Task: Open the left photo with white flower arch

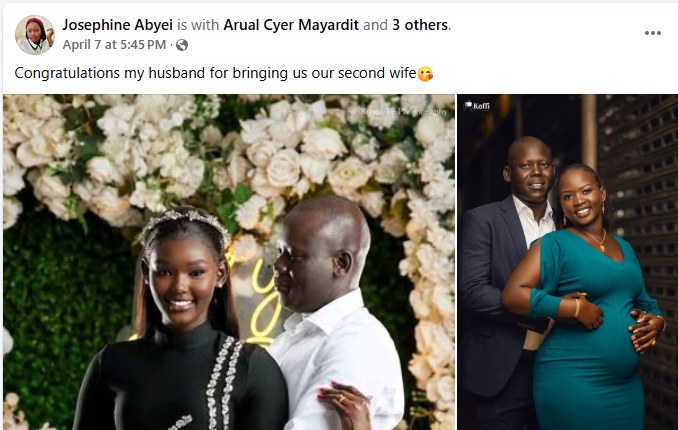Action: (x=229, y=262)
